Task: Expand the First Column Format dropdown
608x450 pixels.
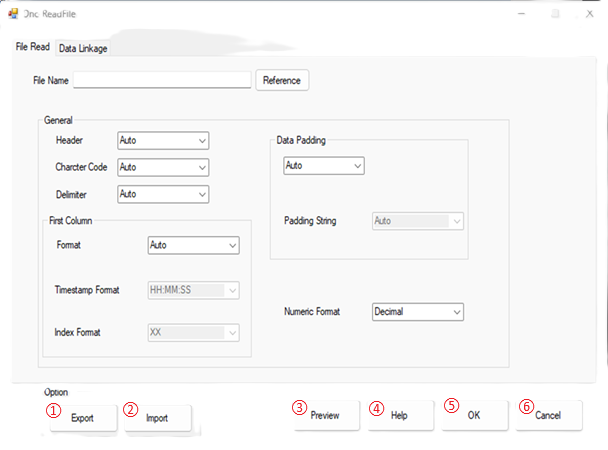Action: click(x=193, y=245)
